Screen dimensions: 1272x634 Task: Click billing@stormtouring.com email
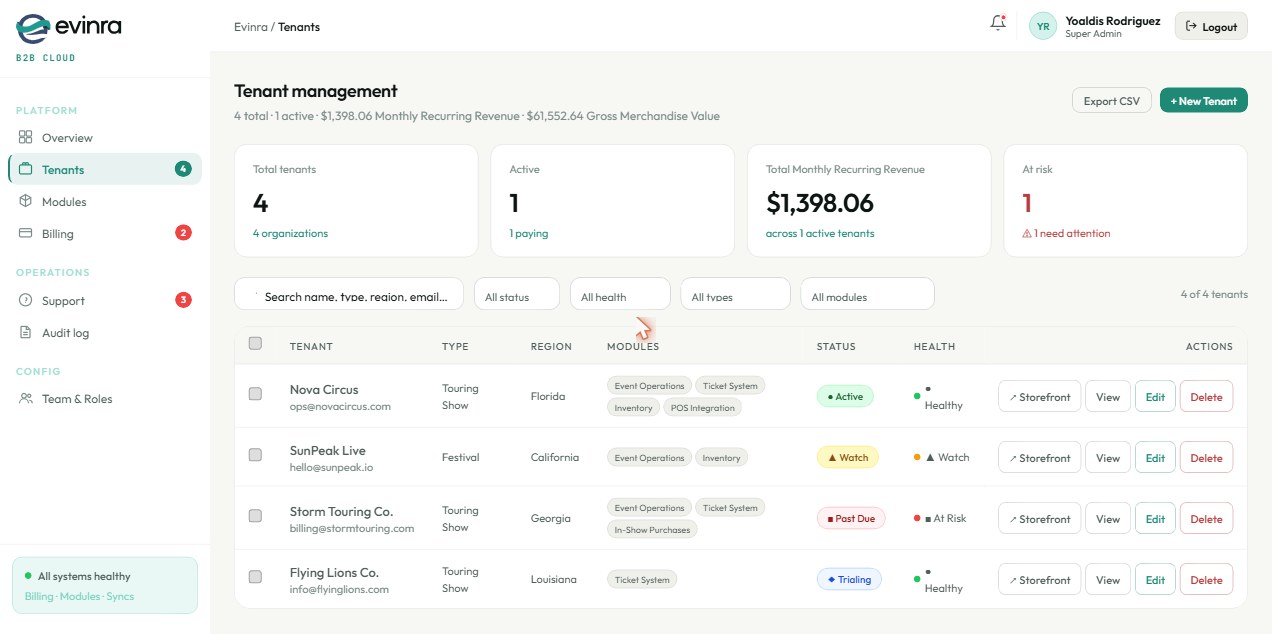click(x=352, y=529)
